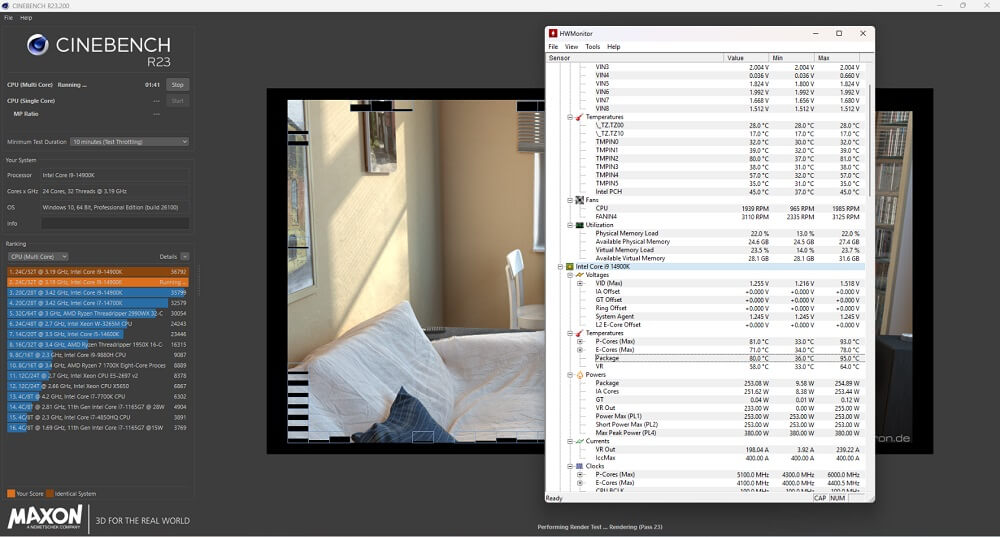Toggle the Details checkbox in Ranking
Image resolution: width=1000 pixels, height=537 pixels.
[185, 257]
